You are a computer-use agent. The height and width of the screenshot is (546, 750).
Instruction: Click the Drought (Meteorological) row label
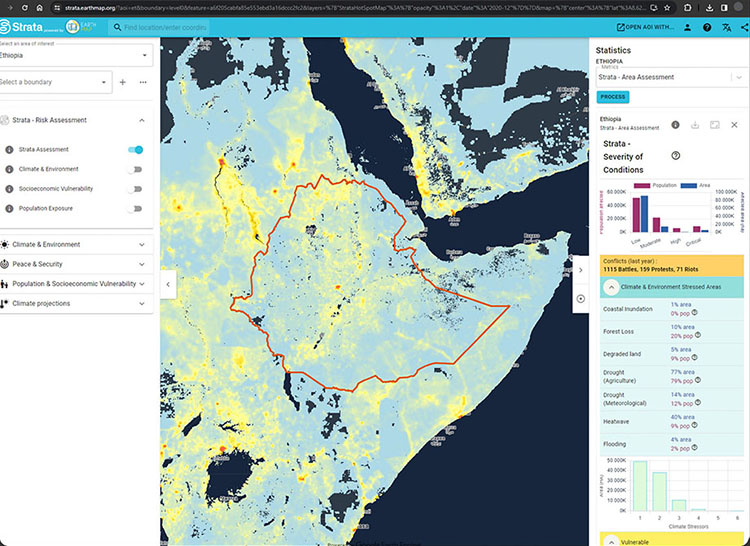tap(625, 399)
